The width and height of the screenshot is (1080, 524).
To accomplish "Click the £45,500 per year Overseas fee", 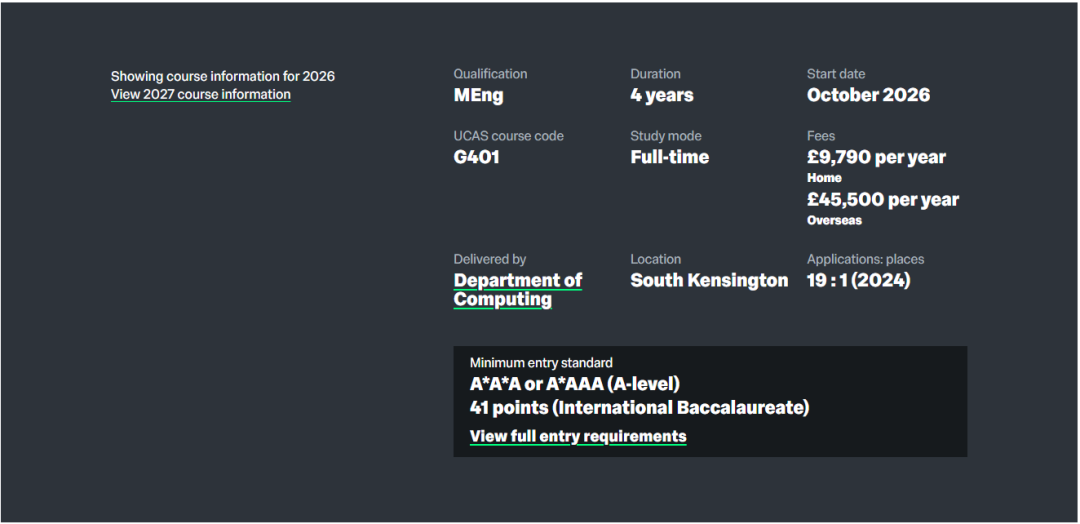I will click(x=882, y=200).
